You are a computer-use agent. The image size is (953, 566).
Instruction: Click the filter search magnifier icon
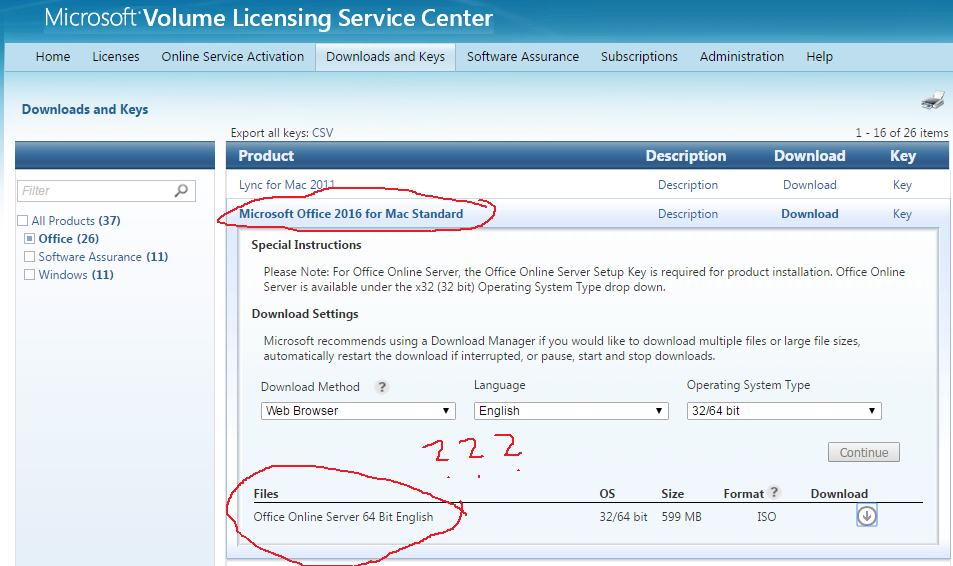click(181, 191)
